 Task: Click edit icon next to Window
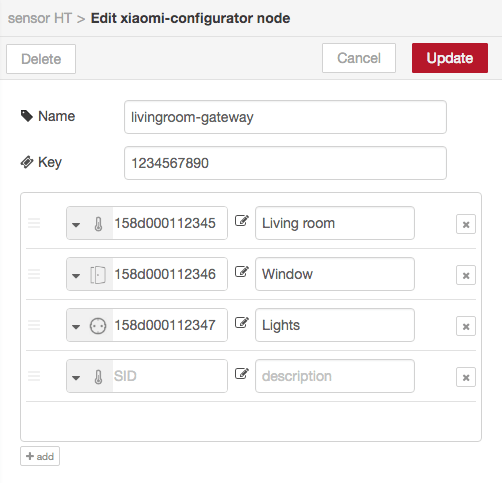tap(242, 271)
